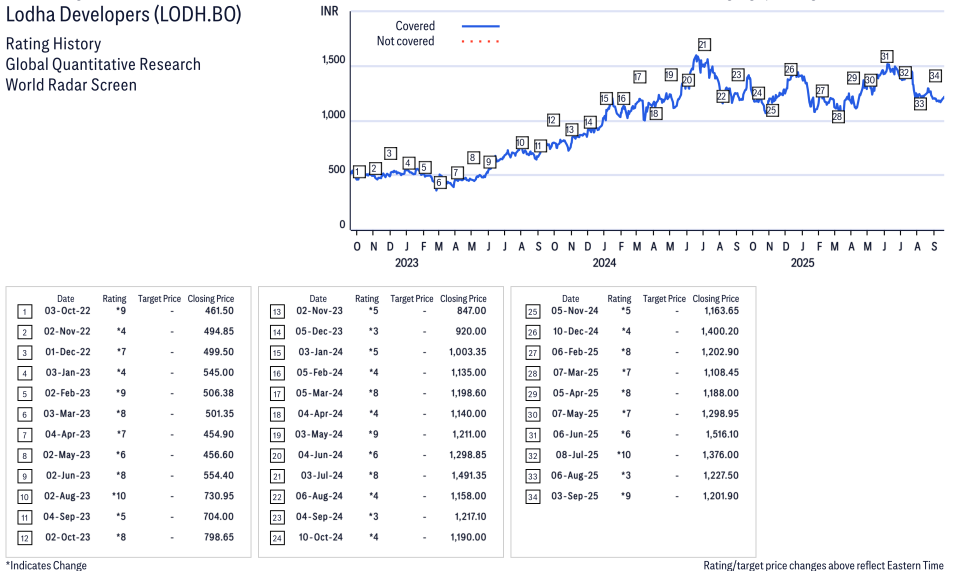
Task: Click the index box for the 02-Nov-23 row
Action: (x=277, y=312)
